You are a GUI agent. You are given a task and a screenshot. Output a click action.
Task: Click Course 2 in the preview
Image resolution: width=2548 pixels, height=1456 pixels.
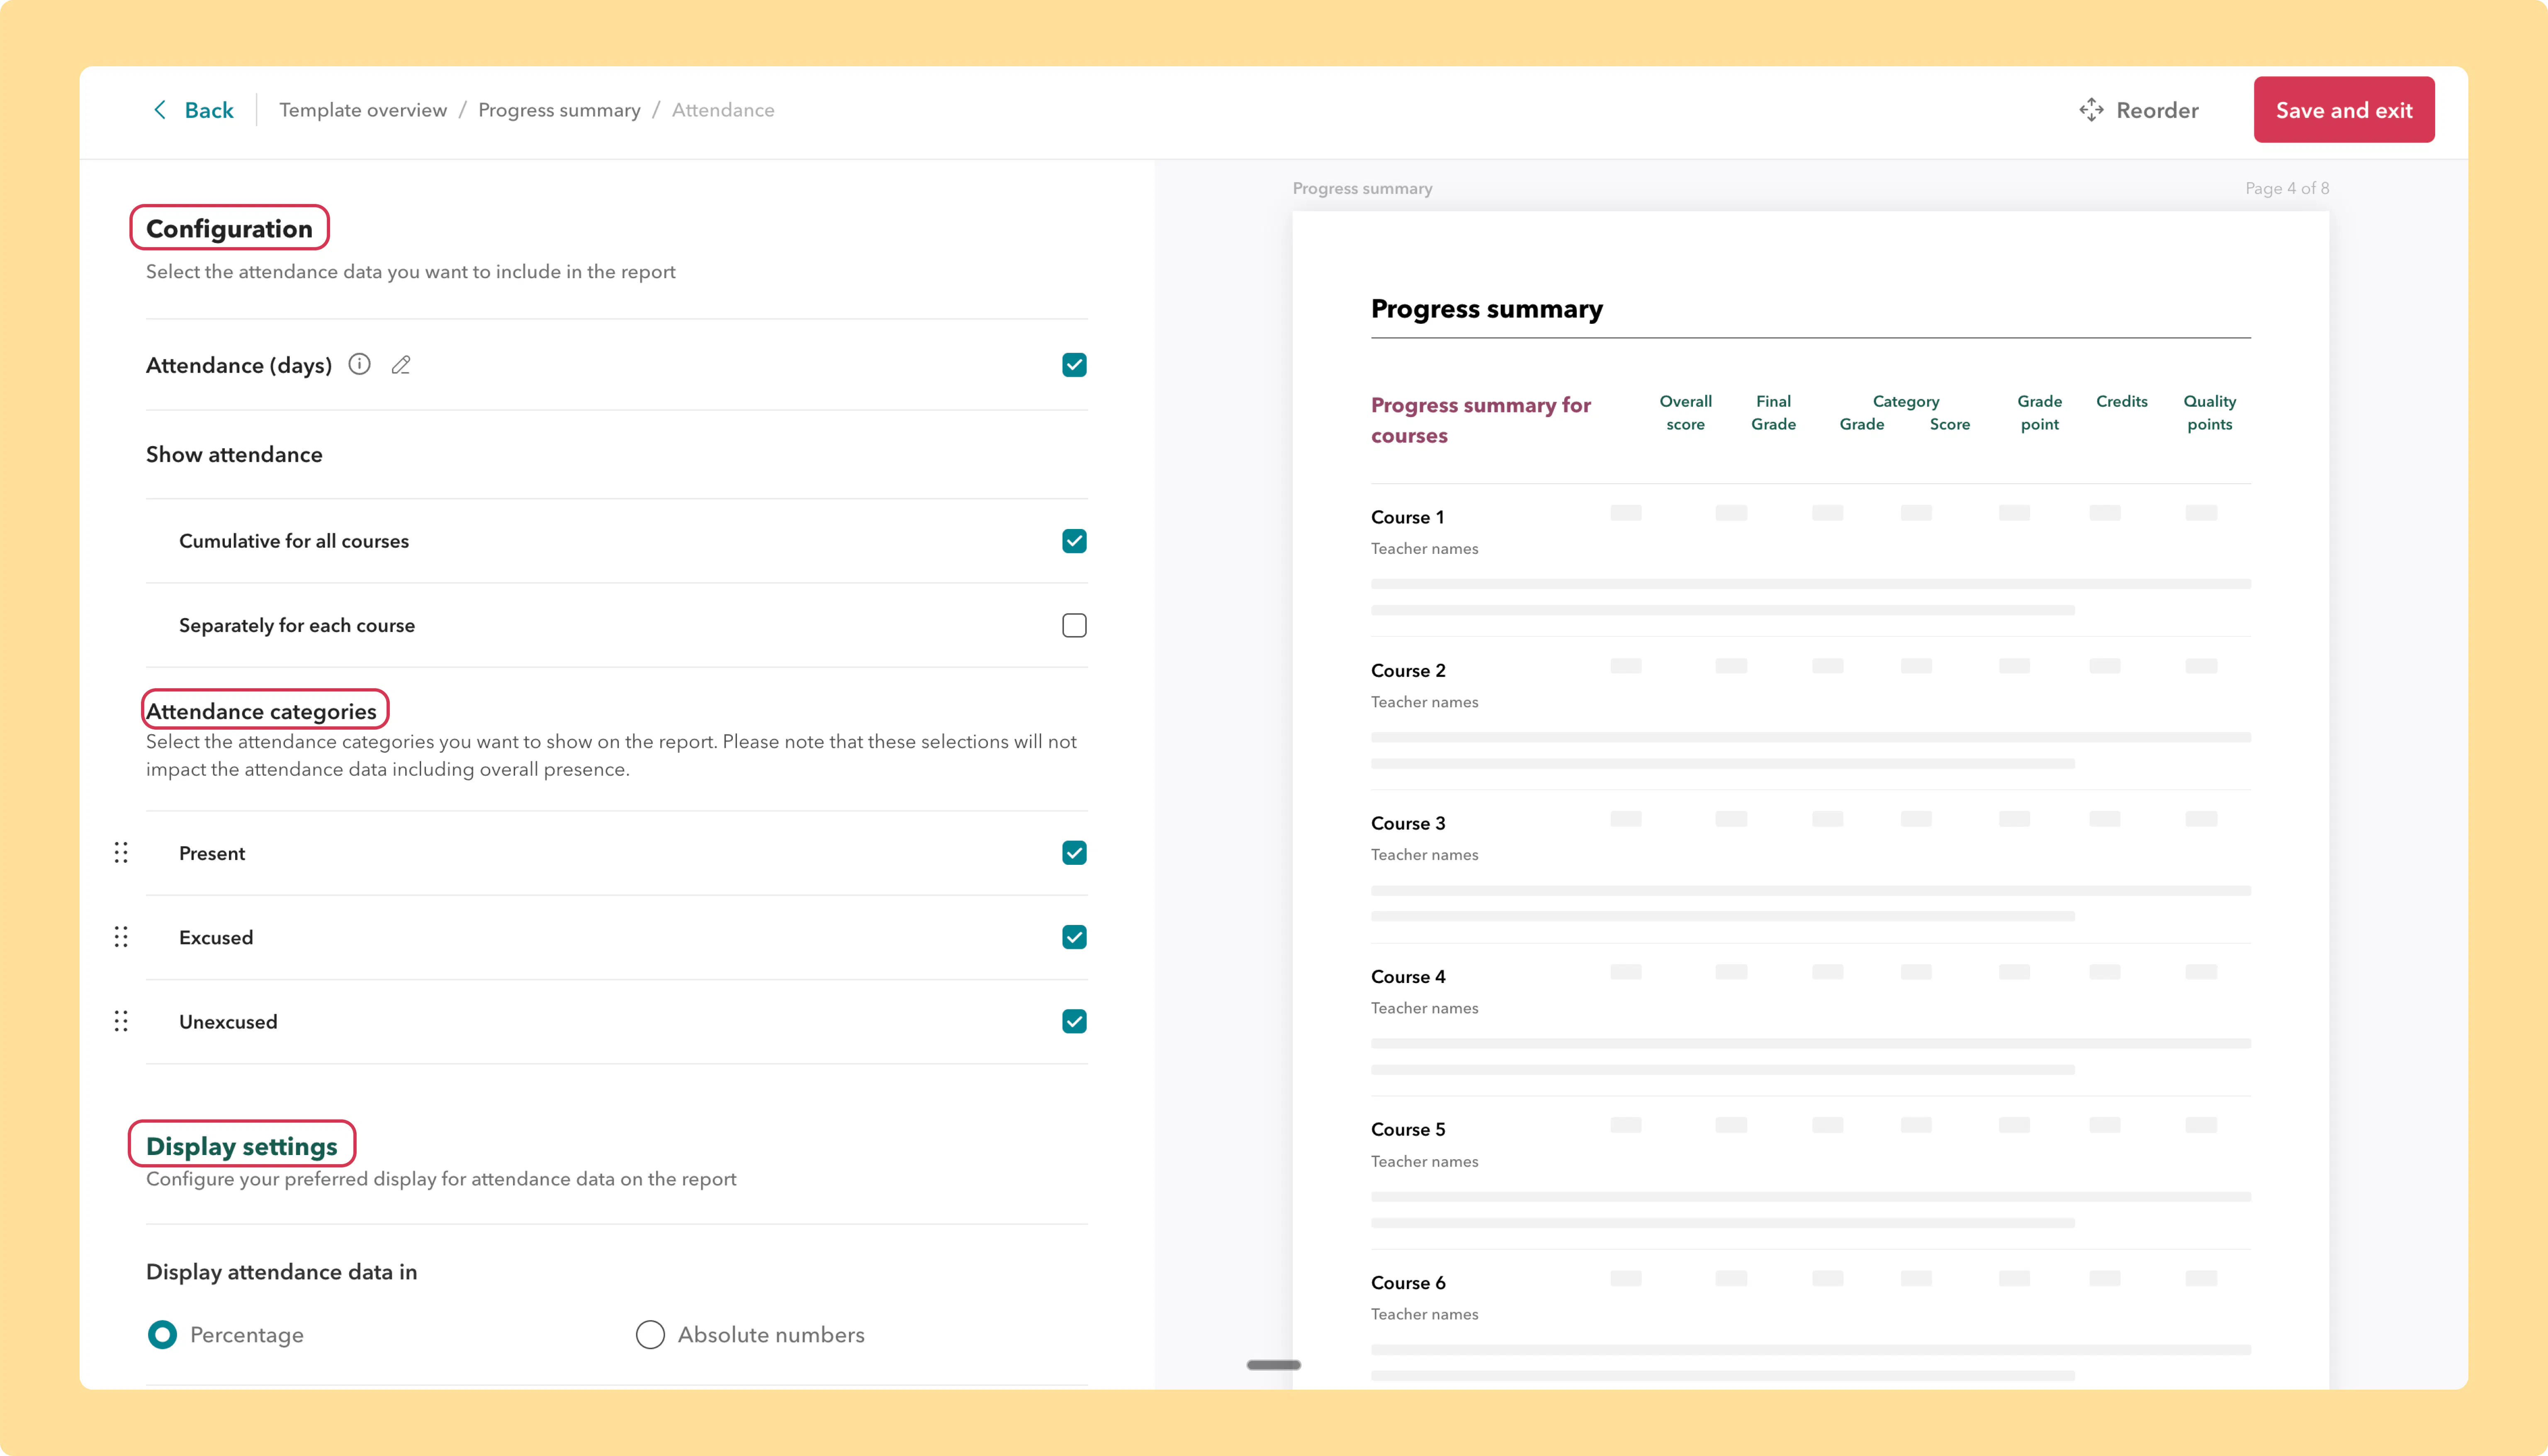click(x=1408, y=671)
